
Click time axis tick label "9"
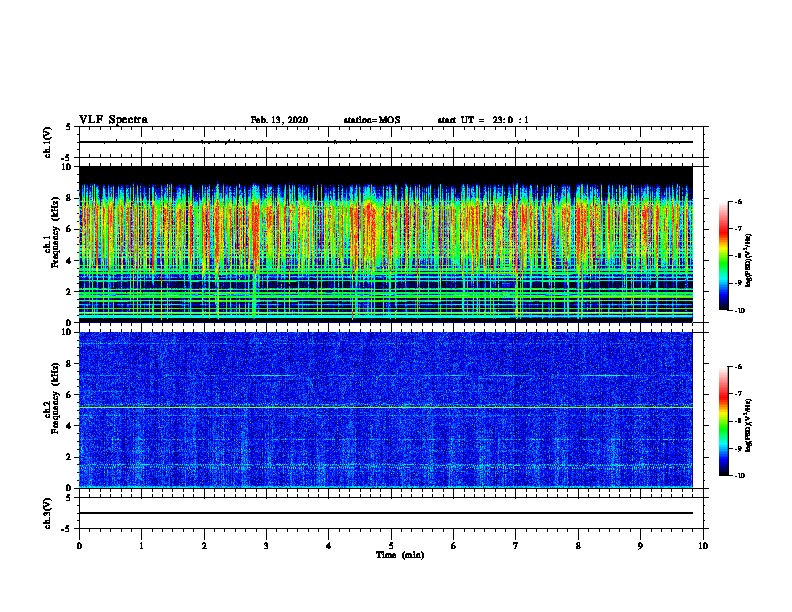click(640, 546)
